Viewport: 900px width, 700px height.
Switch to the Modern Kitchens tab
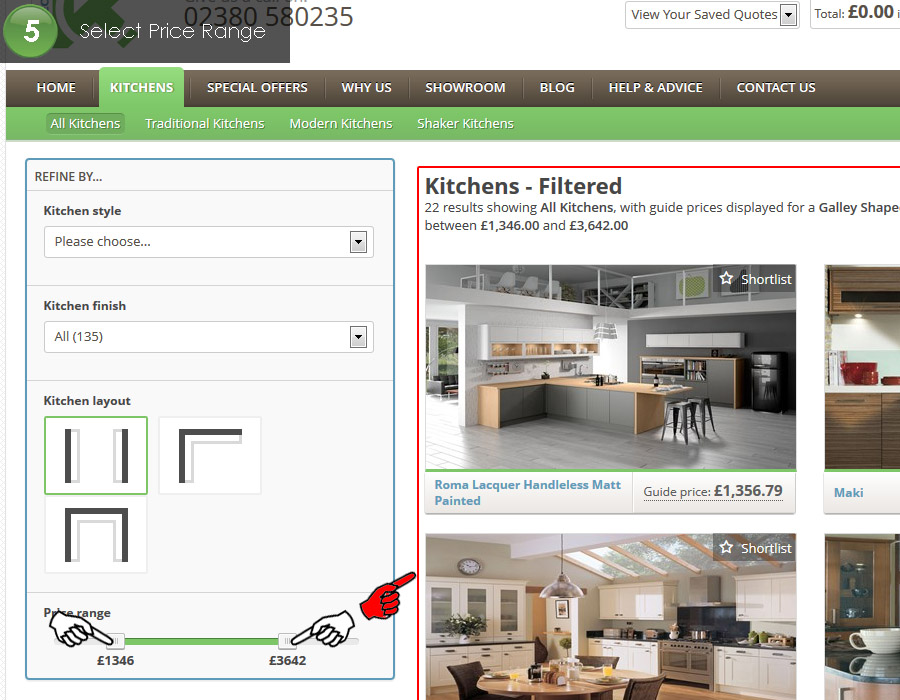340,124
